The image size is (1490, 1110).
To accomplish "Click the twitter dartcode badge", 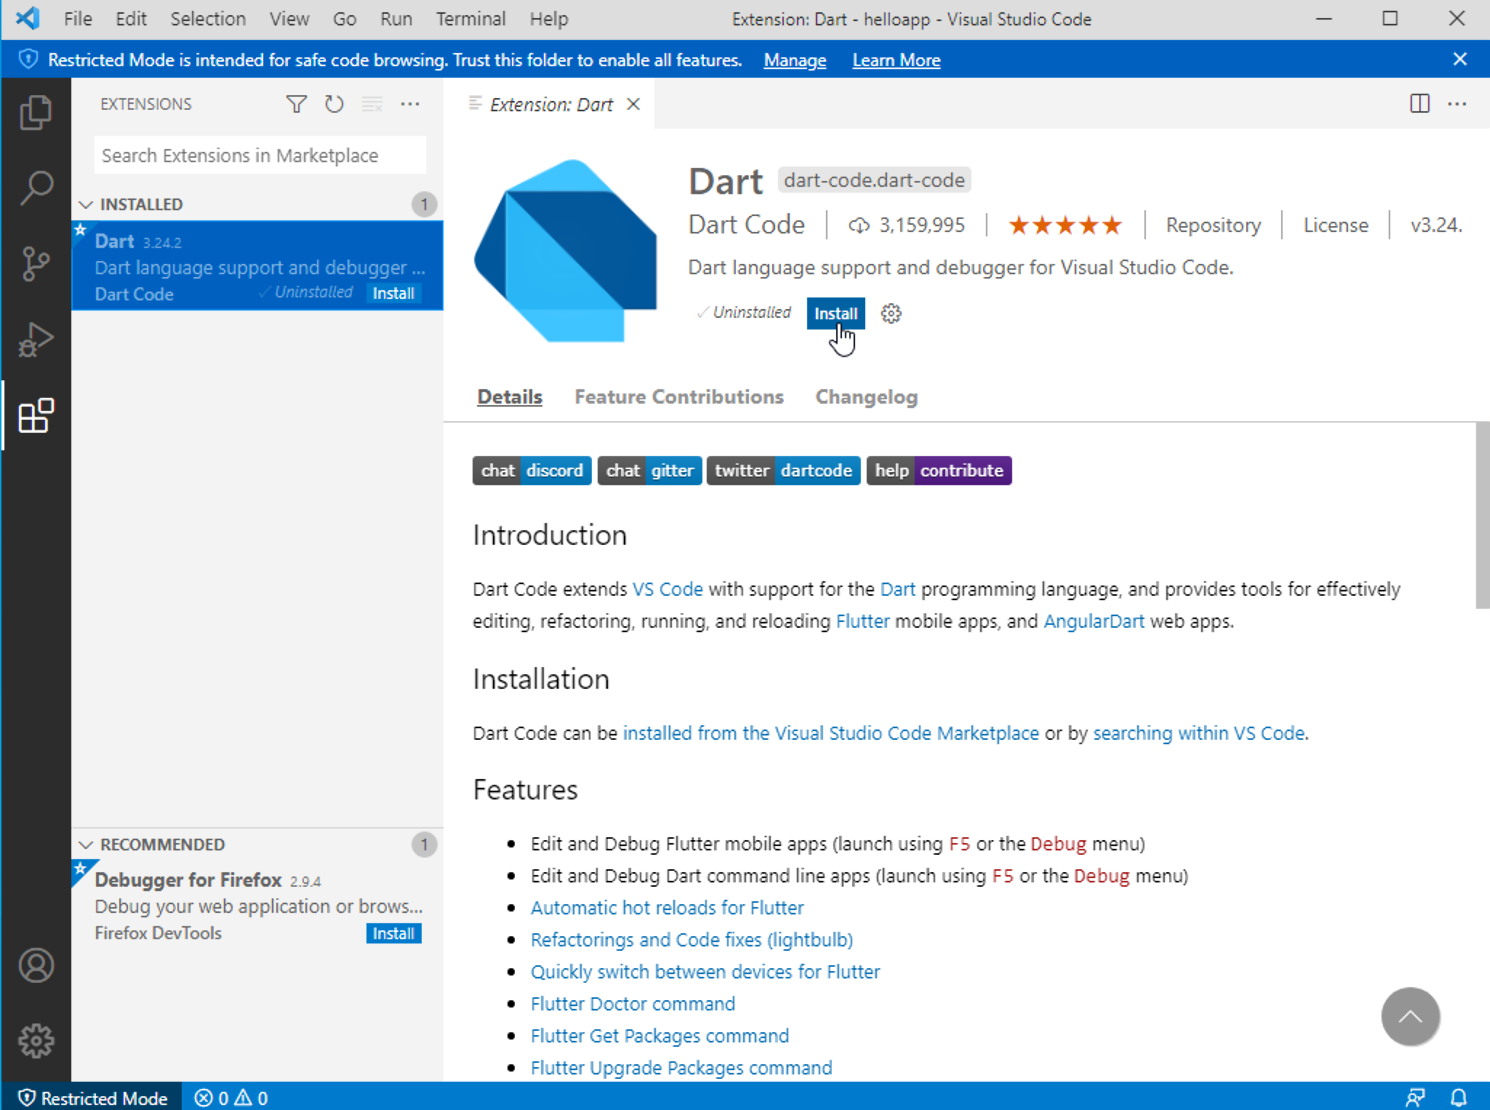I will coord(784,470).
